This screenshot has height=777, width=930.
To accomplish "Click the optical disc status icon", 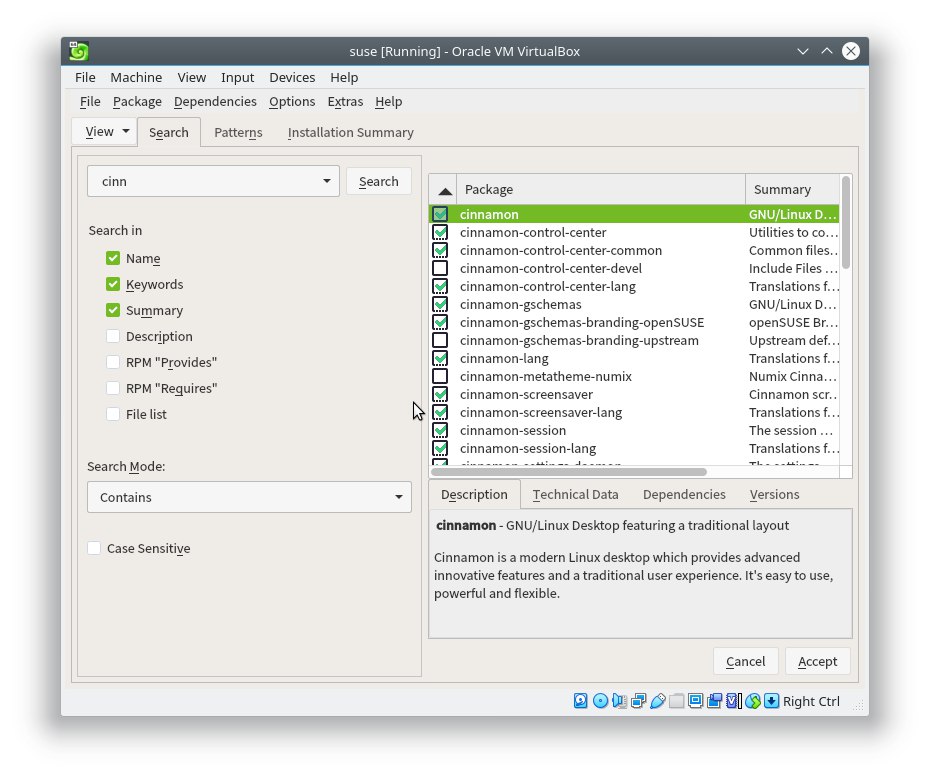I will [600, 701].
